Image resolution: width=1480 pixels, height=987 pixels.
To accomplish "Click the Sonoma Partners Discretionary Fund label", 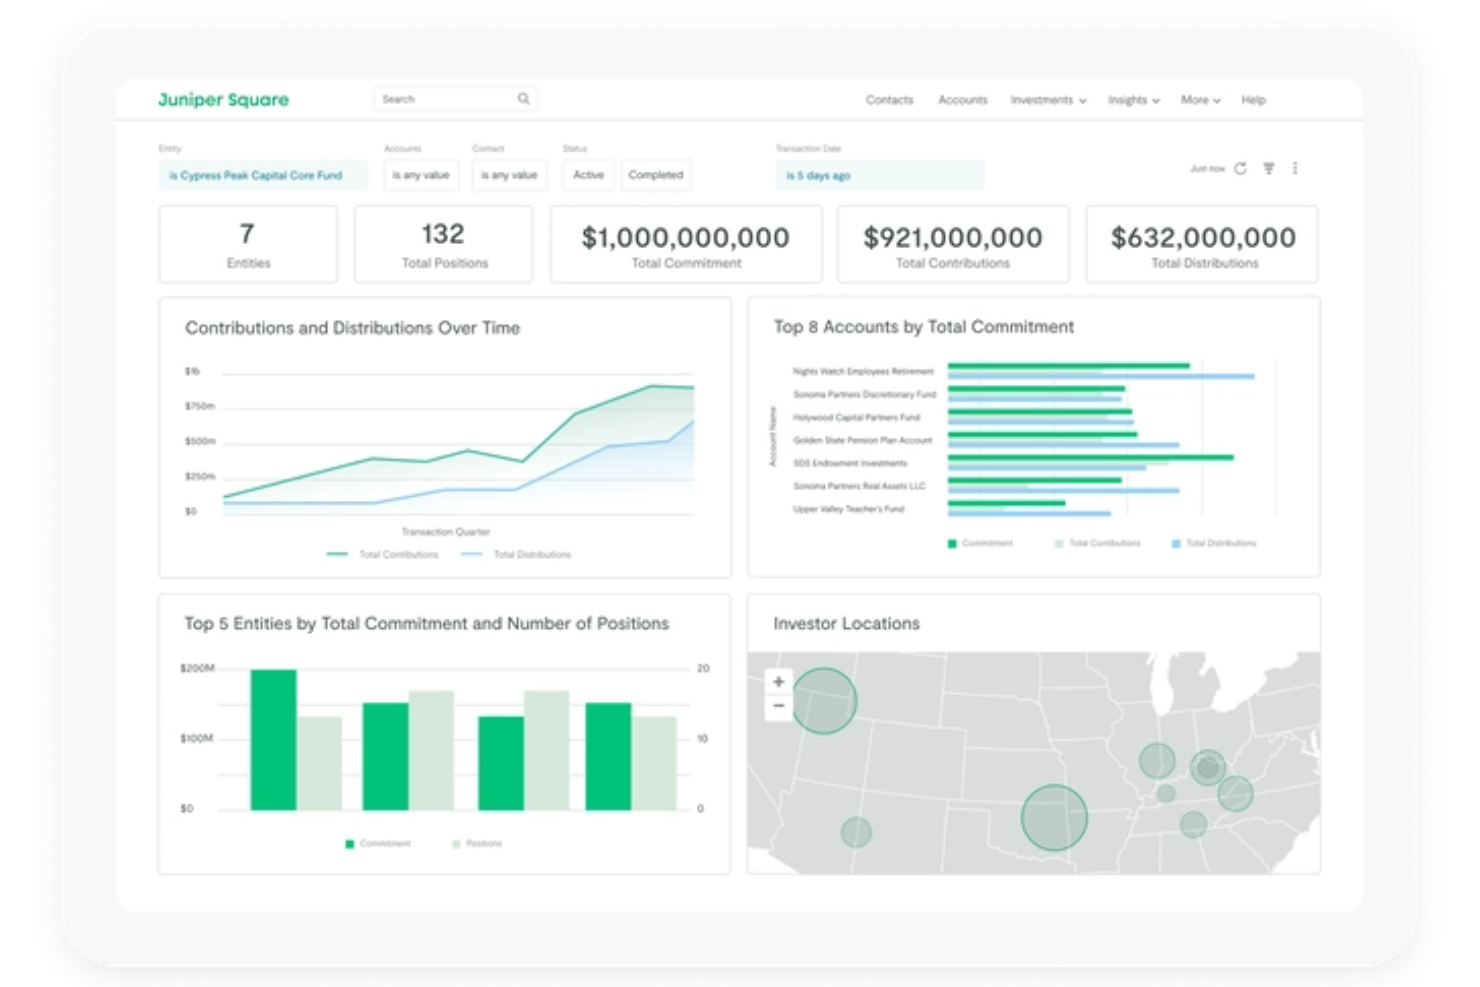I will coord(865,394).
